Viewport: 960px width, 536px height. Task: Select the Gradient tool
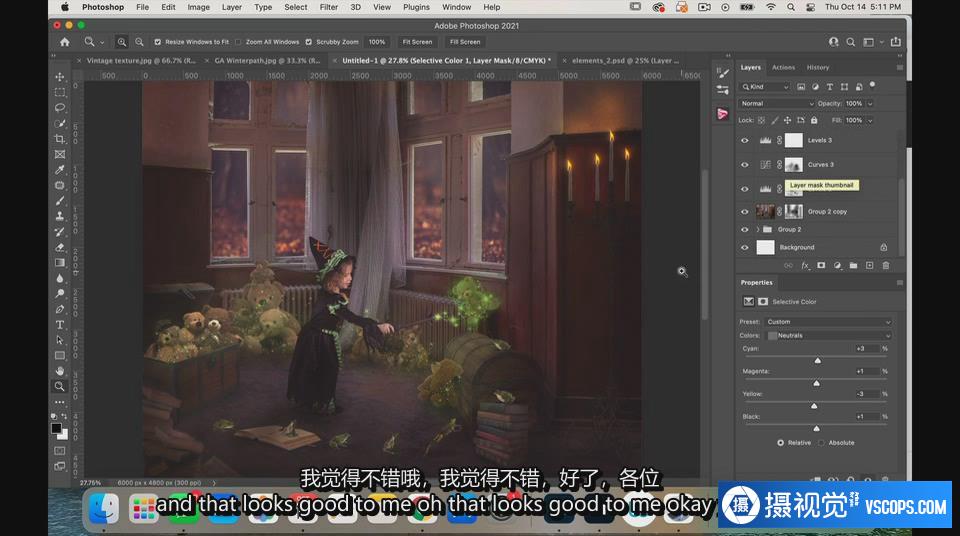59,263
